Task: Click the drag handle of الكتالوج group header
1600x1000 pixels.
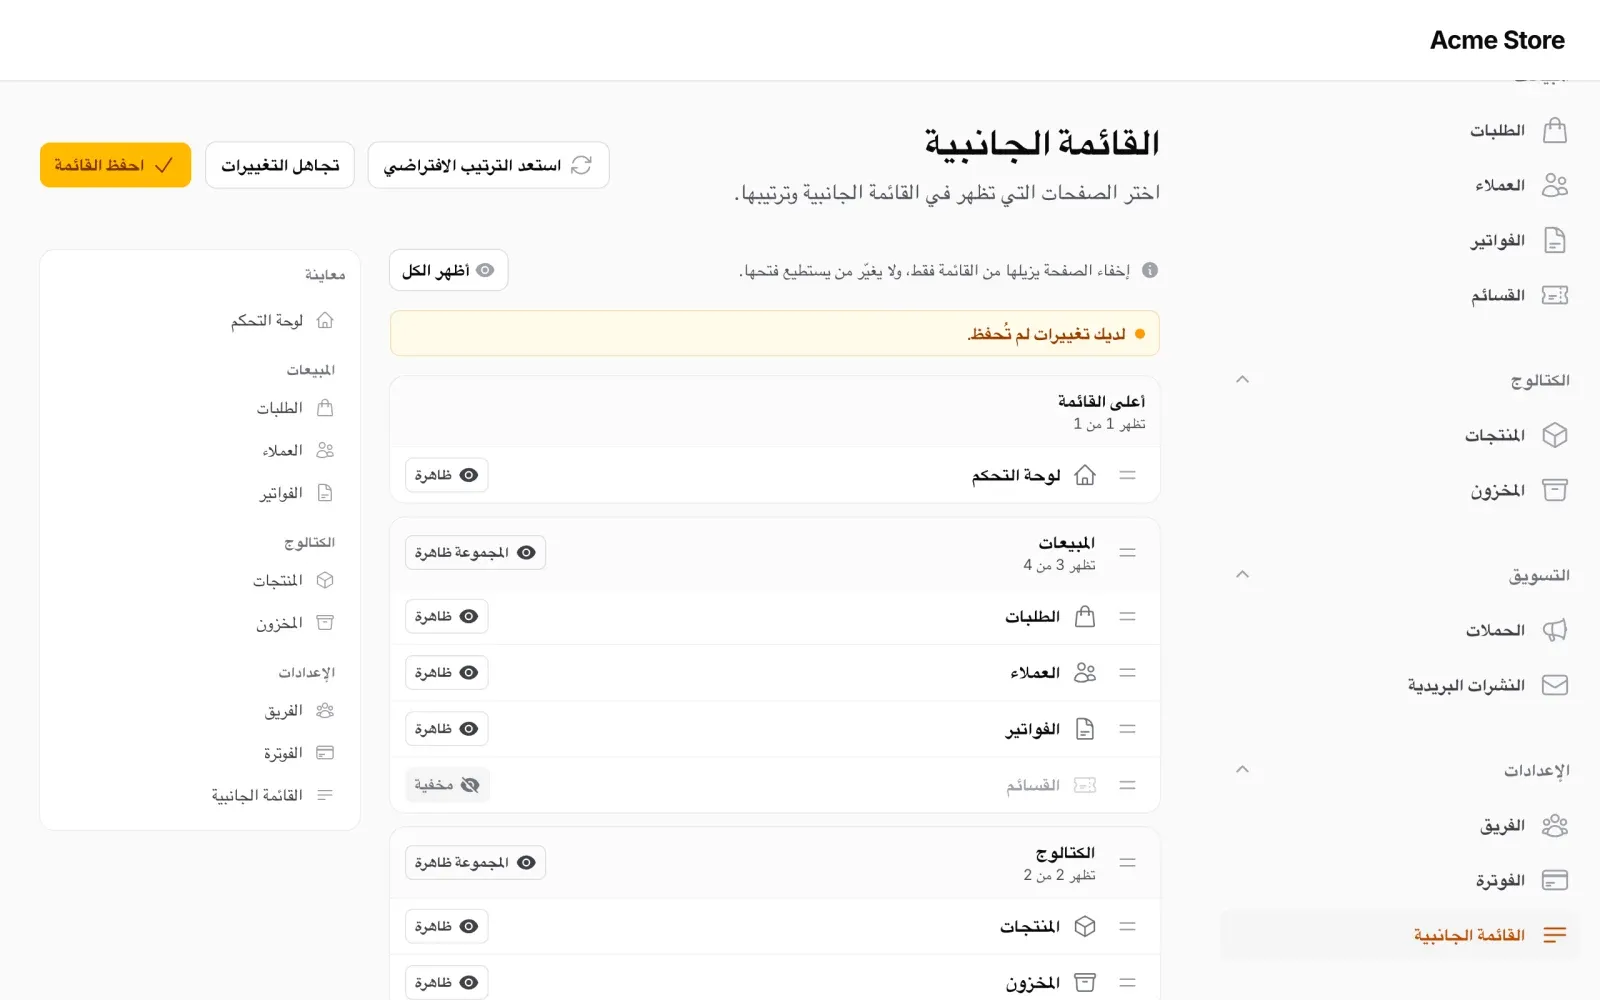Action: [x=1127, y=862]
